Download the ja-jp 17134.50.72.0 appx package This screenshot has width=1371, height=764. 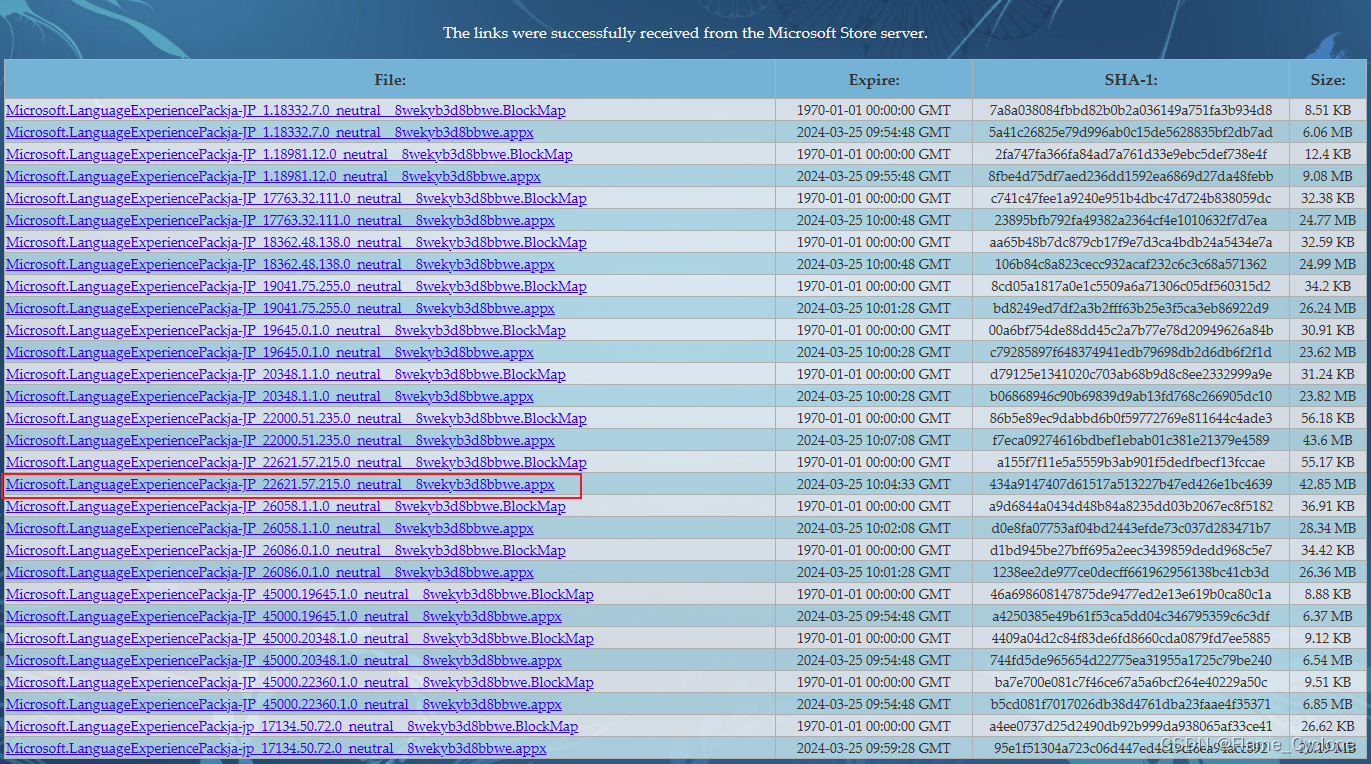pos(276,748)
